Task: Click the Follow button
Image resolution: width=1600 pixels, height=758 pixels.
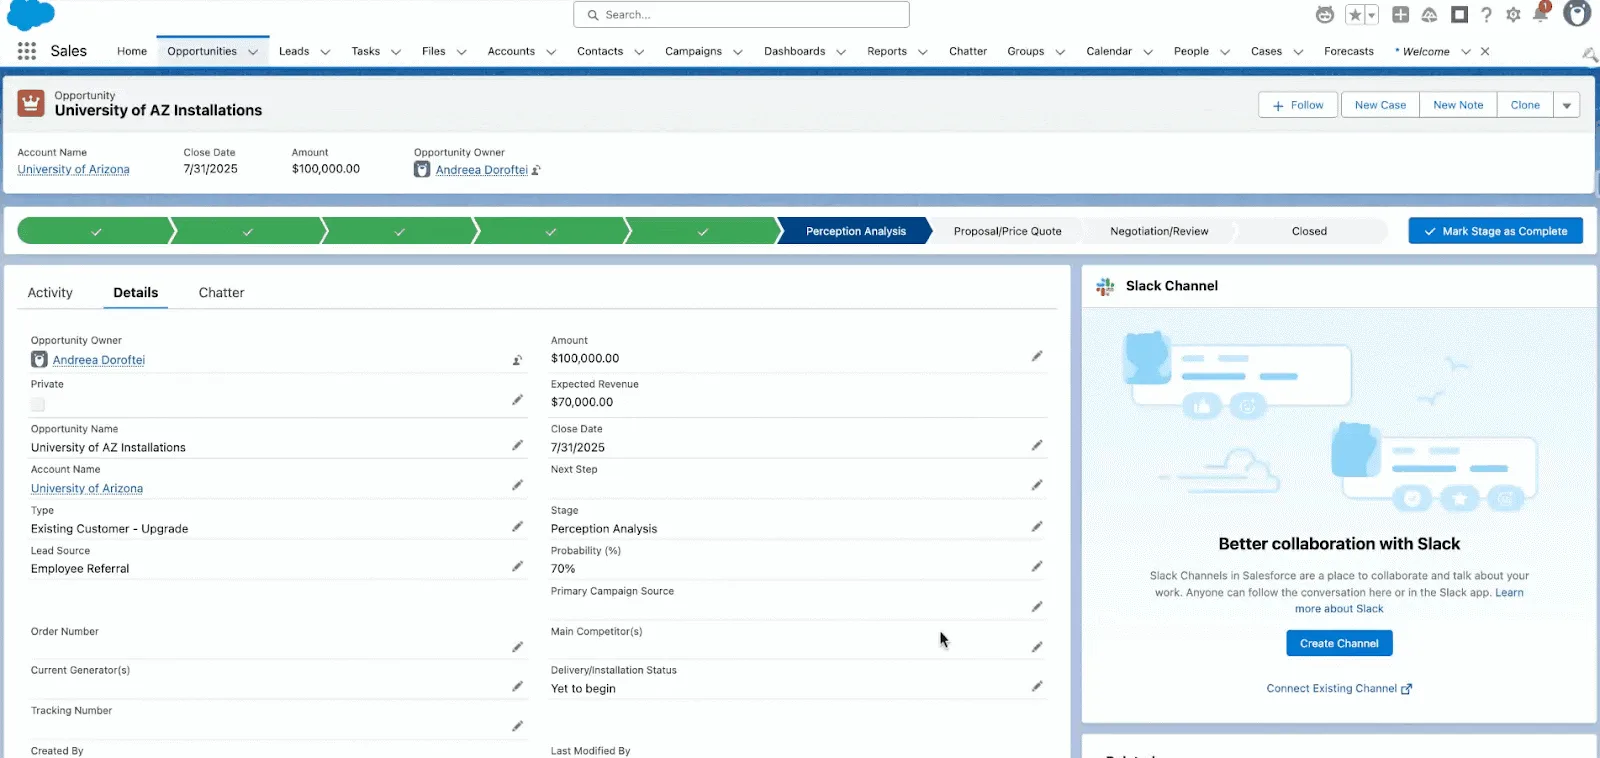Action: pos(1298,105)
